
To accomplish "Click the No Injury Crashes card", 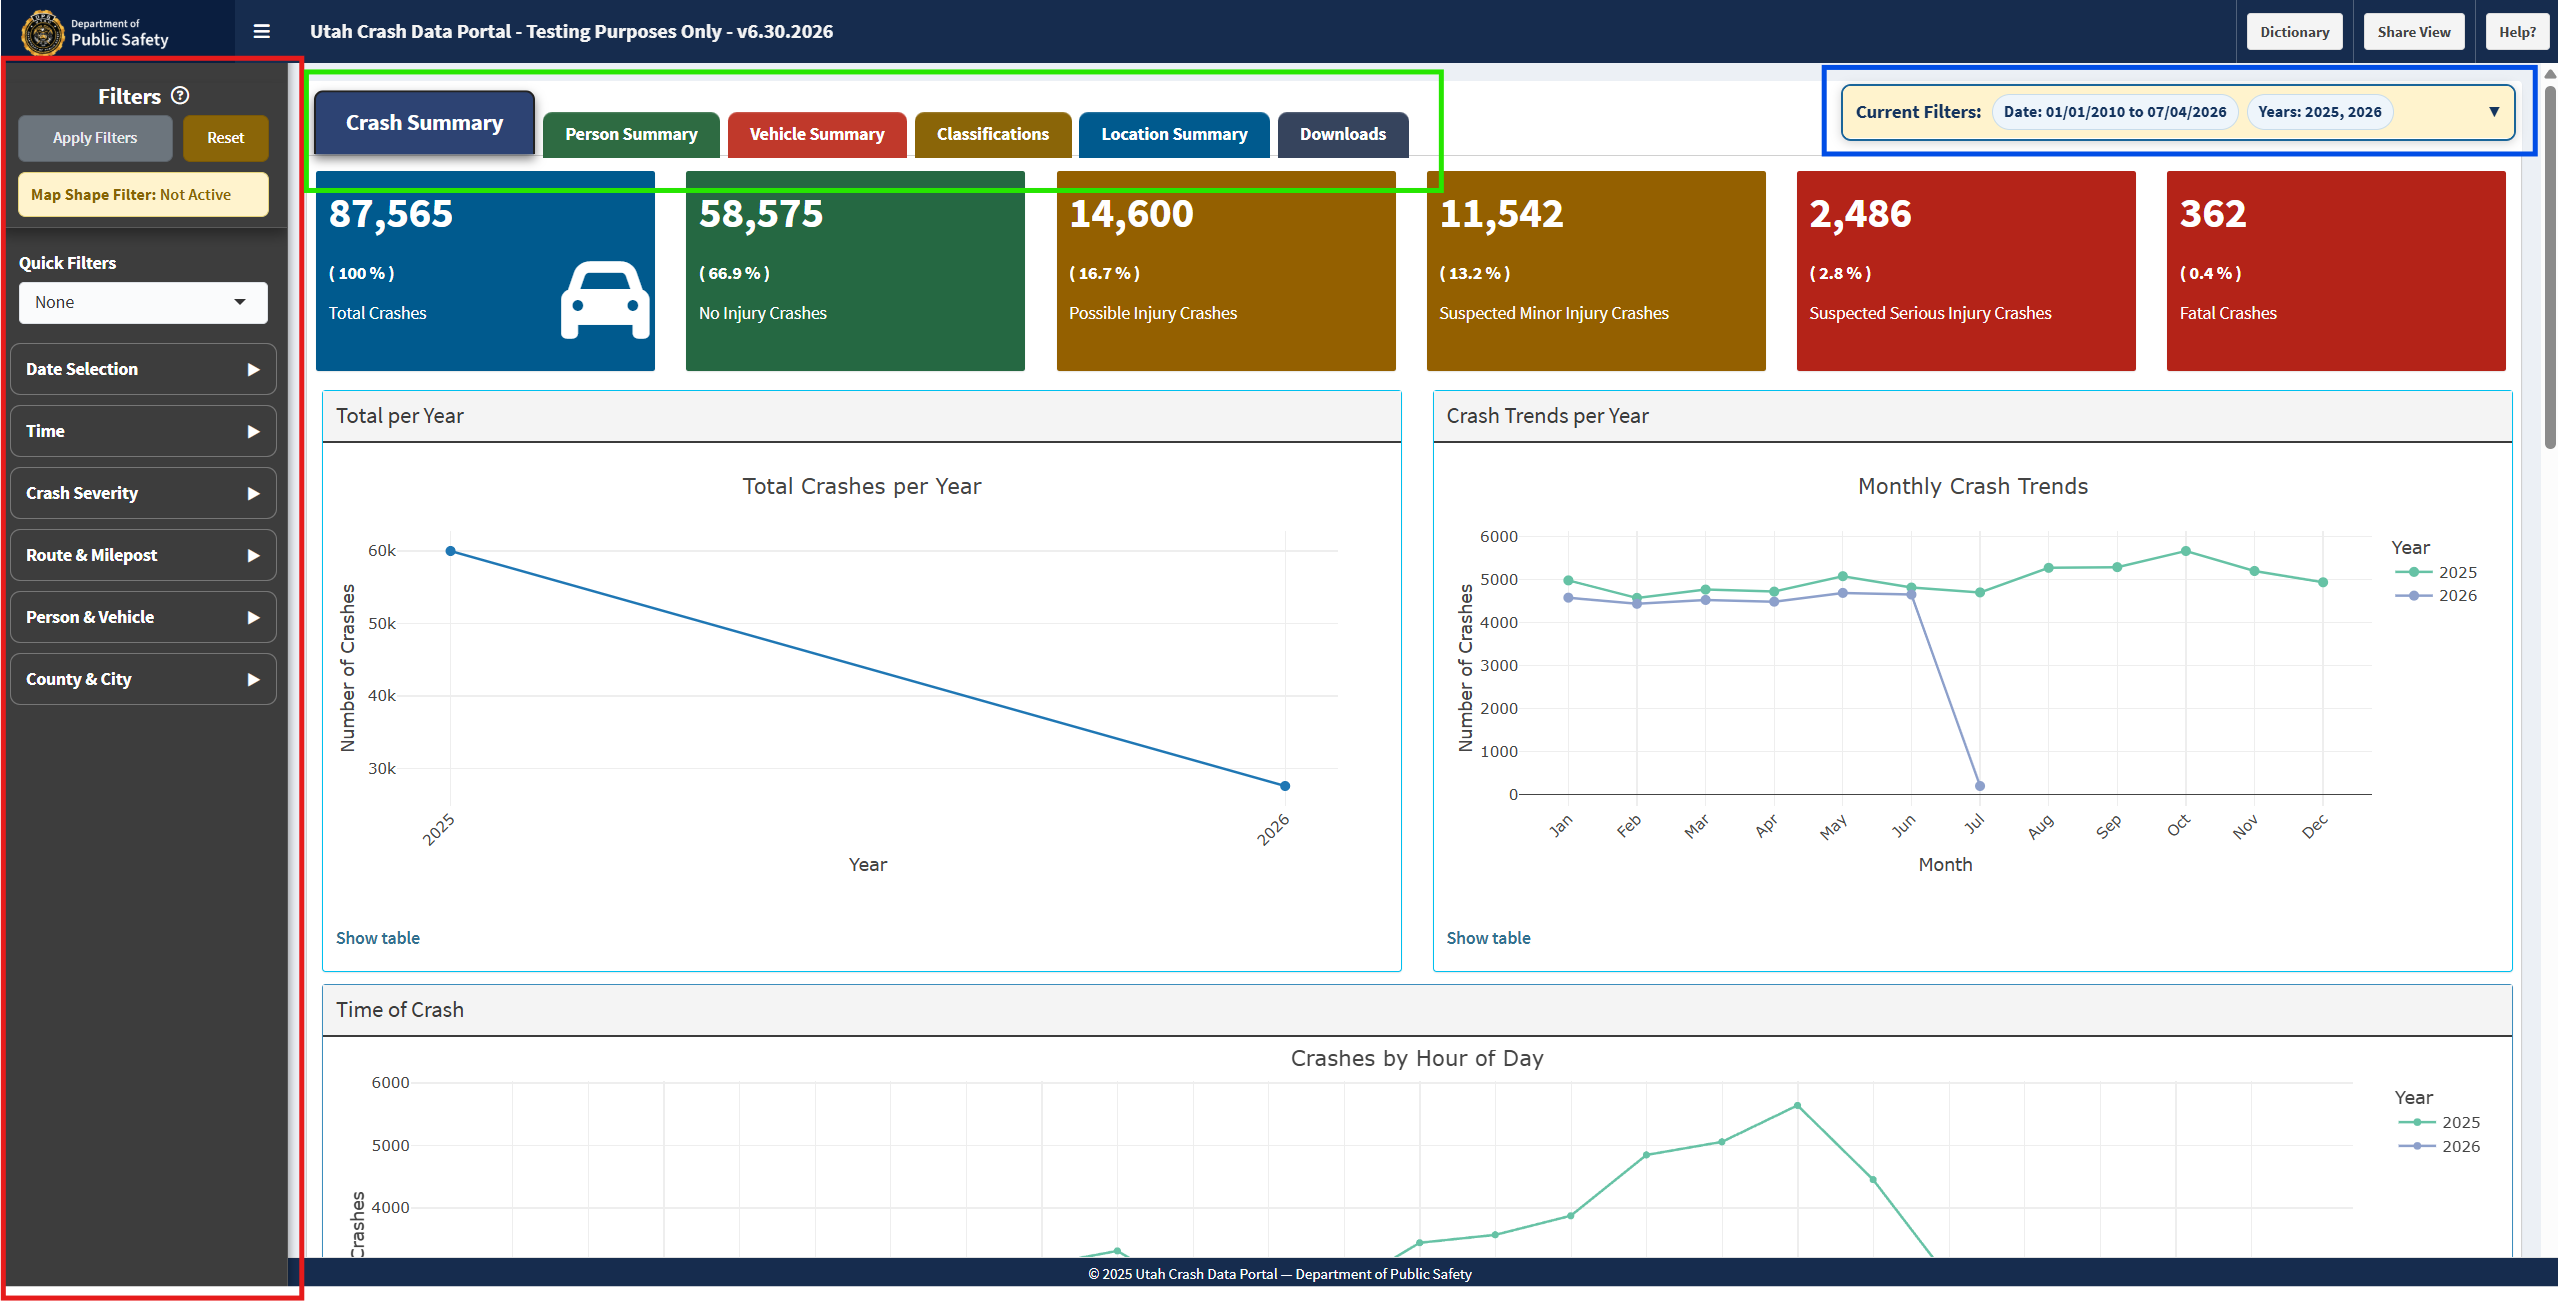I will pyautogui.click(x=855, y=271).
